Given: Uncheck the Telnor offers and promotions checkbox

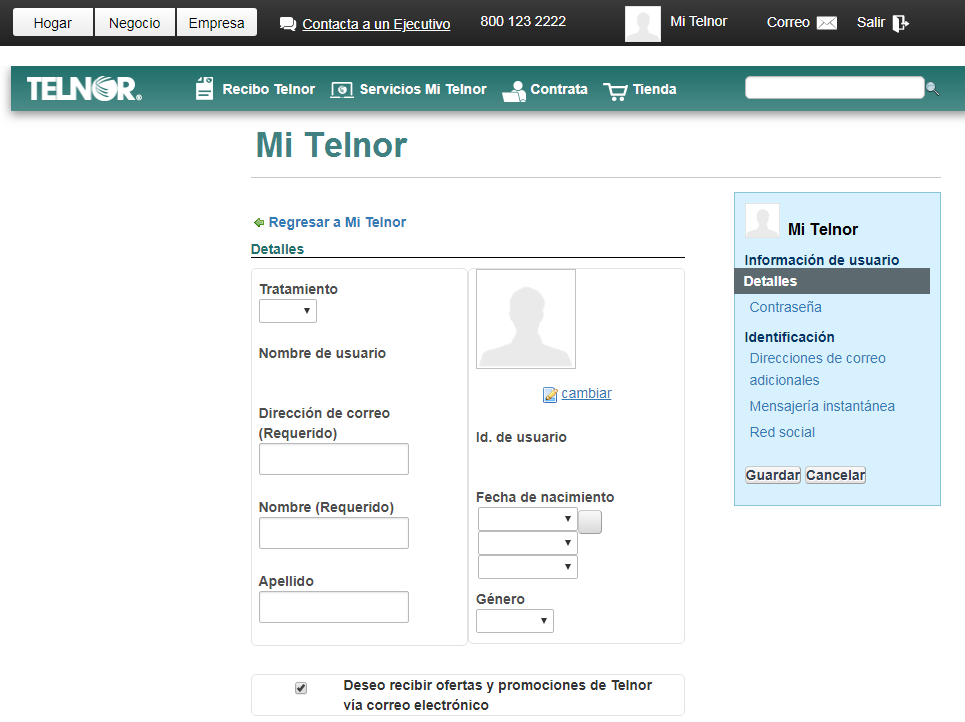Looking at the screenshot, I should [300, 688].
